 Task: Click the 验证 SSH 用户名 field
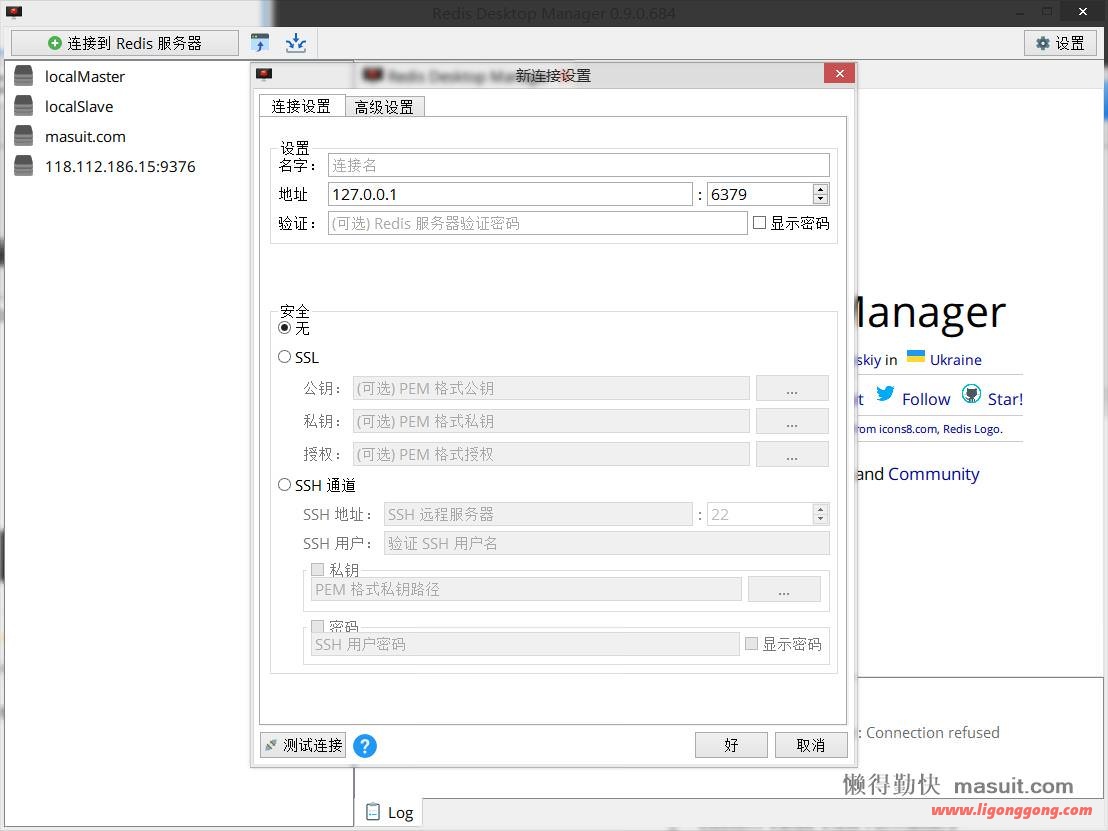[606, 543]
